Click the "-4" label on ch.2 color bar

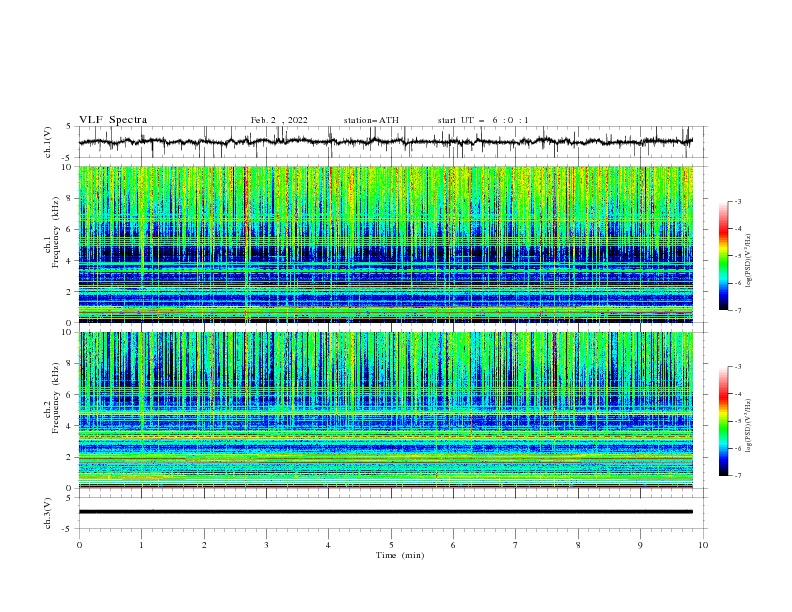737,394
